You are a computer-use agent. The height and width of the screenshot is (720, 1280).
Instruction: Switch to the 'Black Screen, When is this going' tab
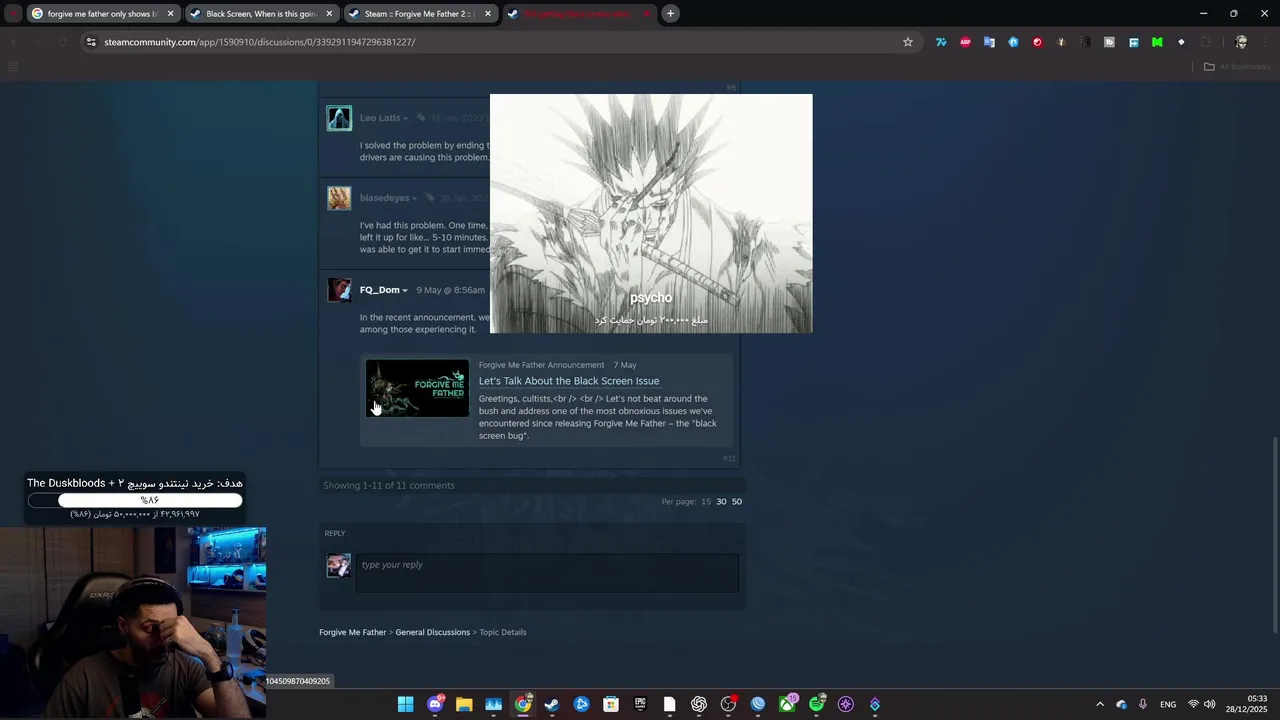pyautogui.click(x=262, y=14)
